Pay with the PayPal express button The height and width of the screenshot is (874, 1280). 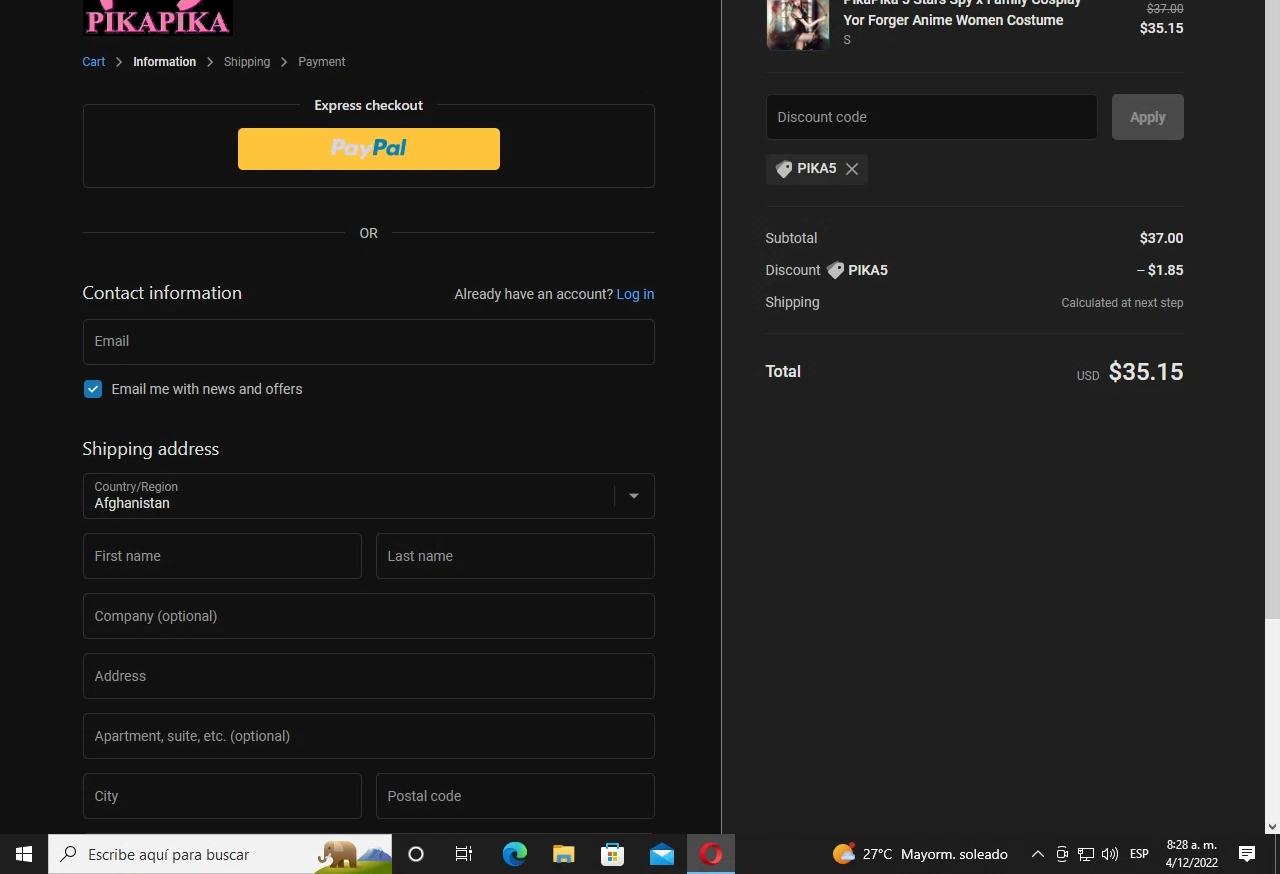click(368, 149)
